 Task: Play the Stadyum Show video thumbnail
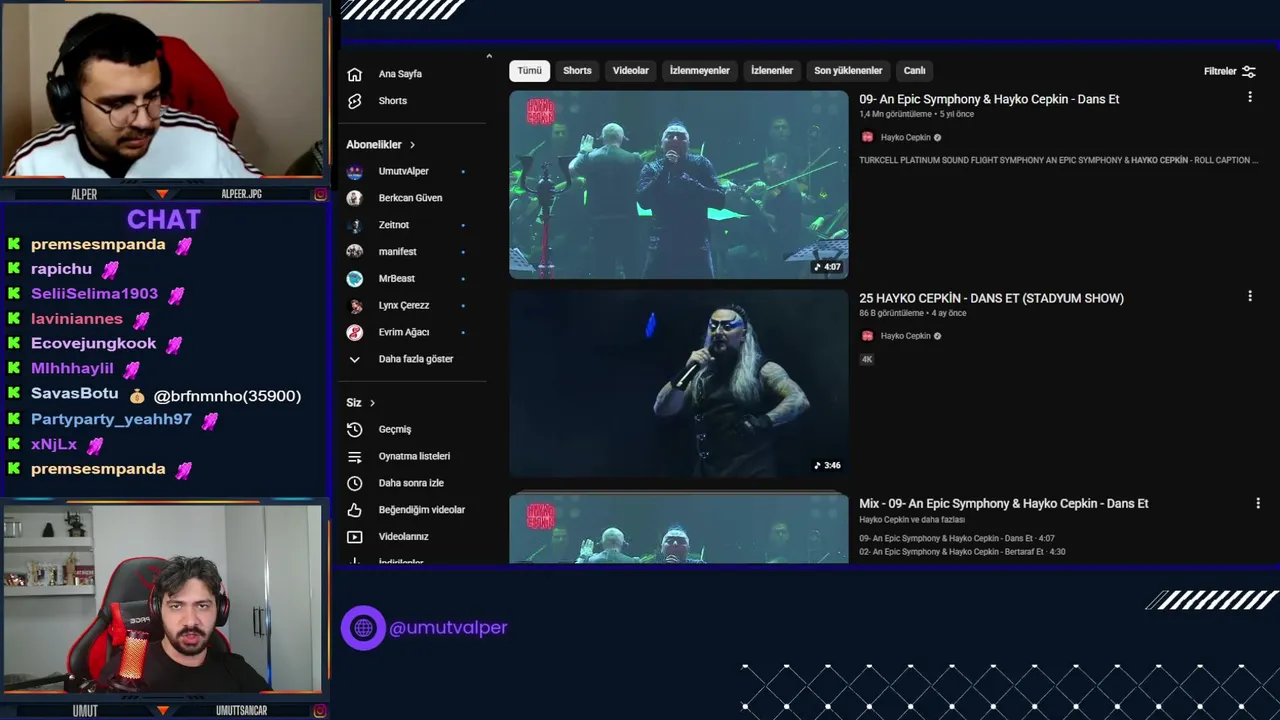pos(678,384)
